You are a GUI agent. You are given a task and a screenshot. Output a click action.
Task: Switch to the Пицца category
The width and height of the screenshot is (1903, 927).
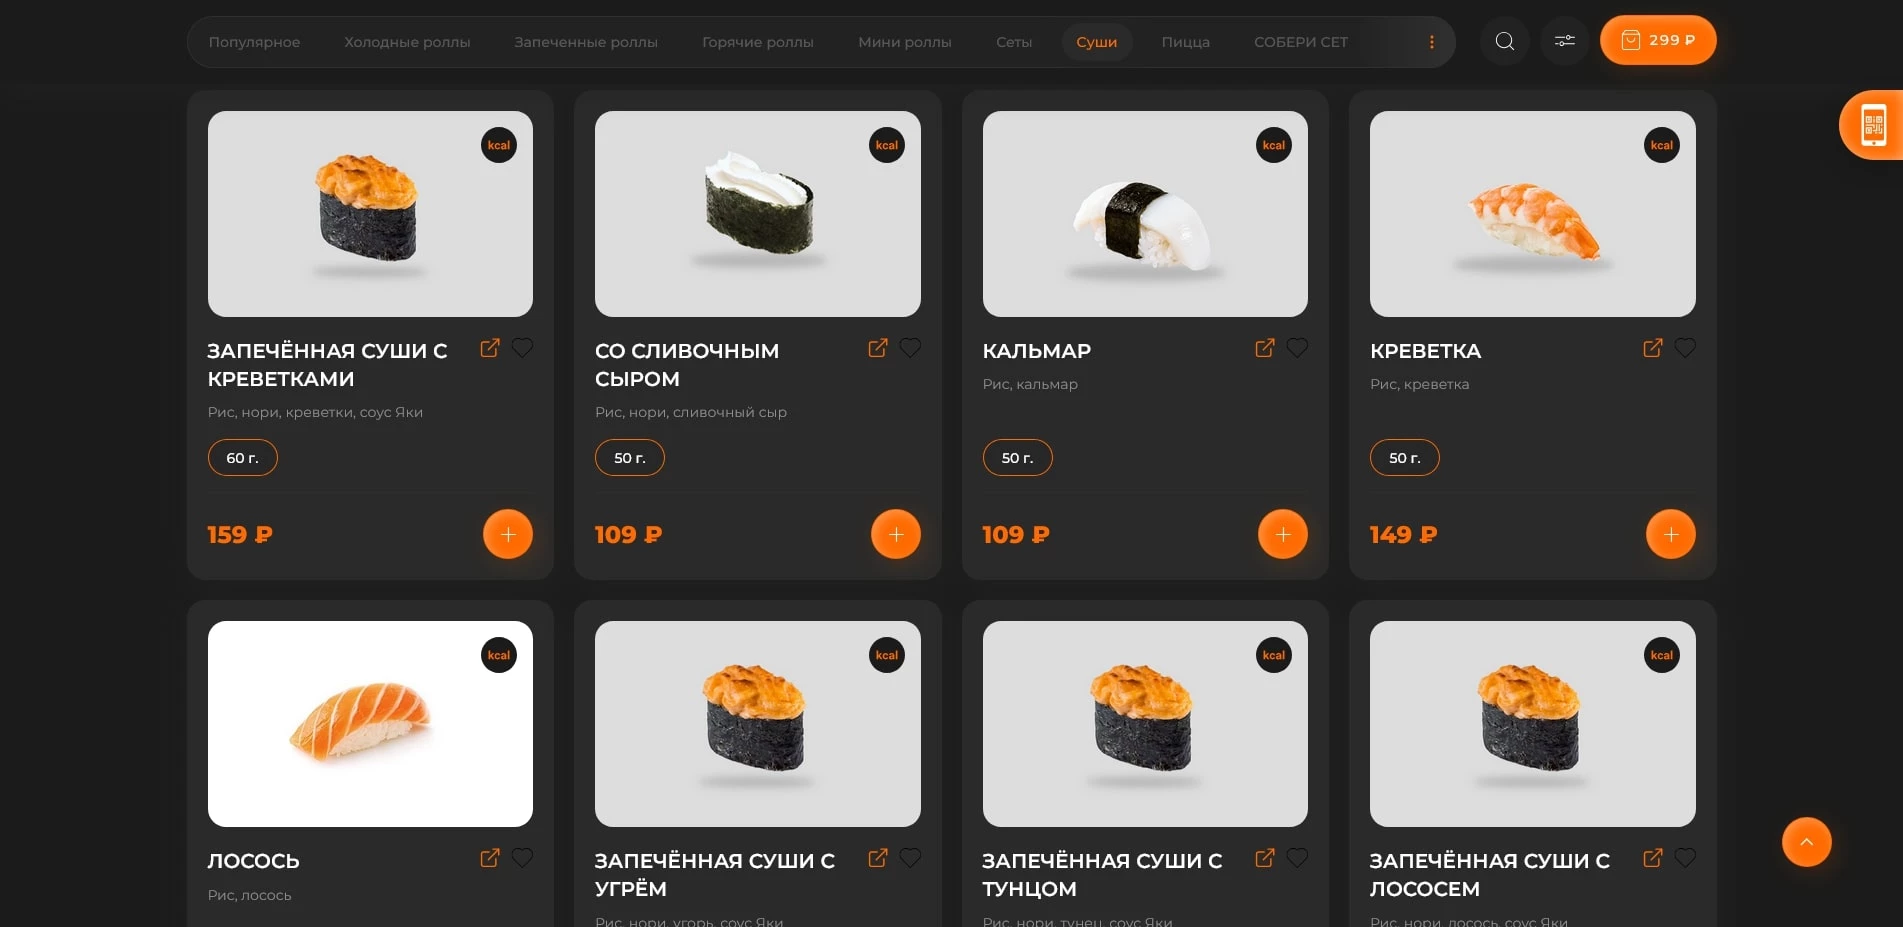1185,42
